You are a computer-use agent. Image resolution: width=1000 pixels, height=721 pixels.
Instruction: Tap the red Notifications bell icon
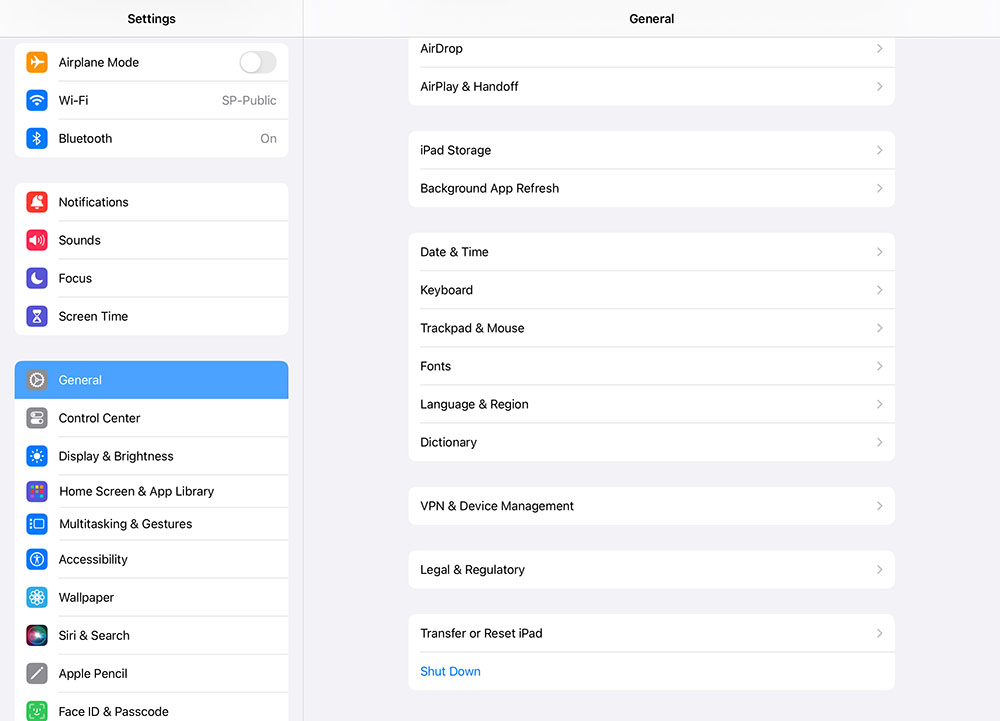pyautogui.click(x=37, y=202)
